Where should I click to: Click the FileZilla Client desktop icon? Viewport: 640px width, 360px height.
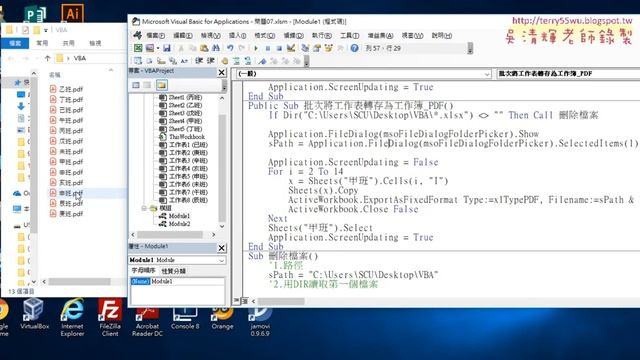click(x=110, y=317)
